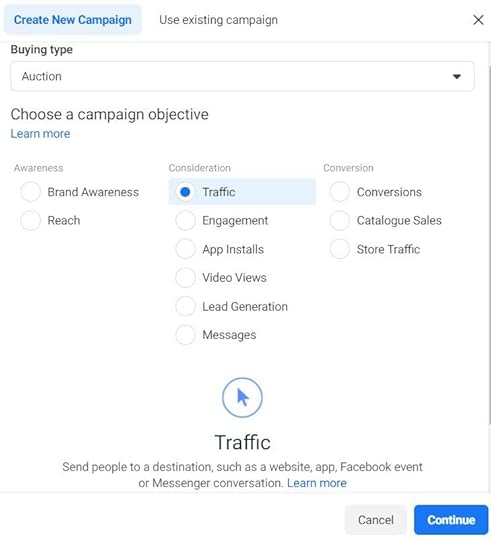
Task: Select the Conversions objective radio button
Action: coord(339,192)
